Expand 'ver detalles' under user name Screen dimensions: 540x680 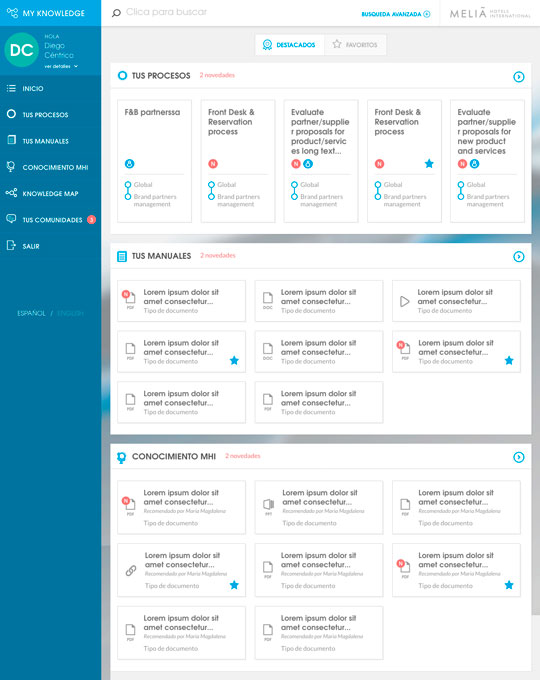61,66
